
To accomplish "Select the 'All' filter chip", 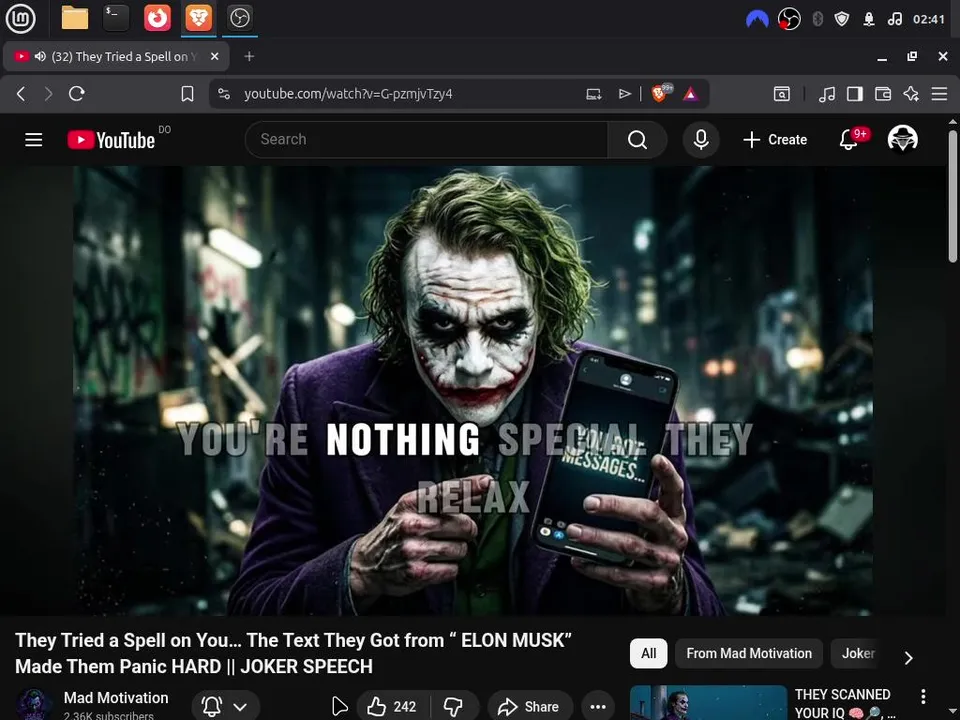I will [648, 653].
